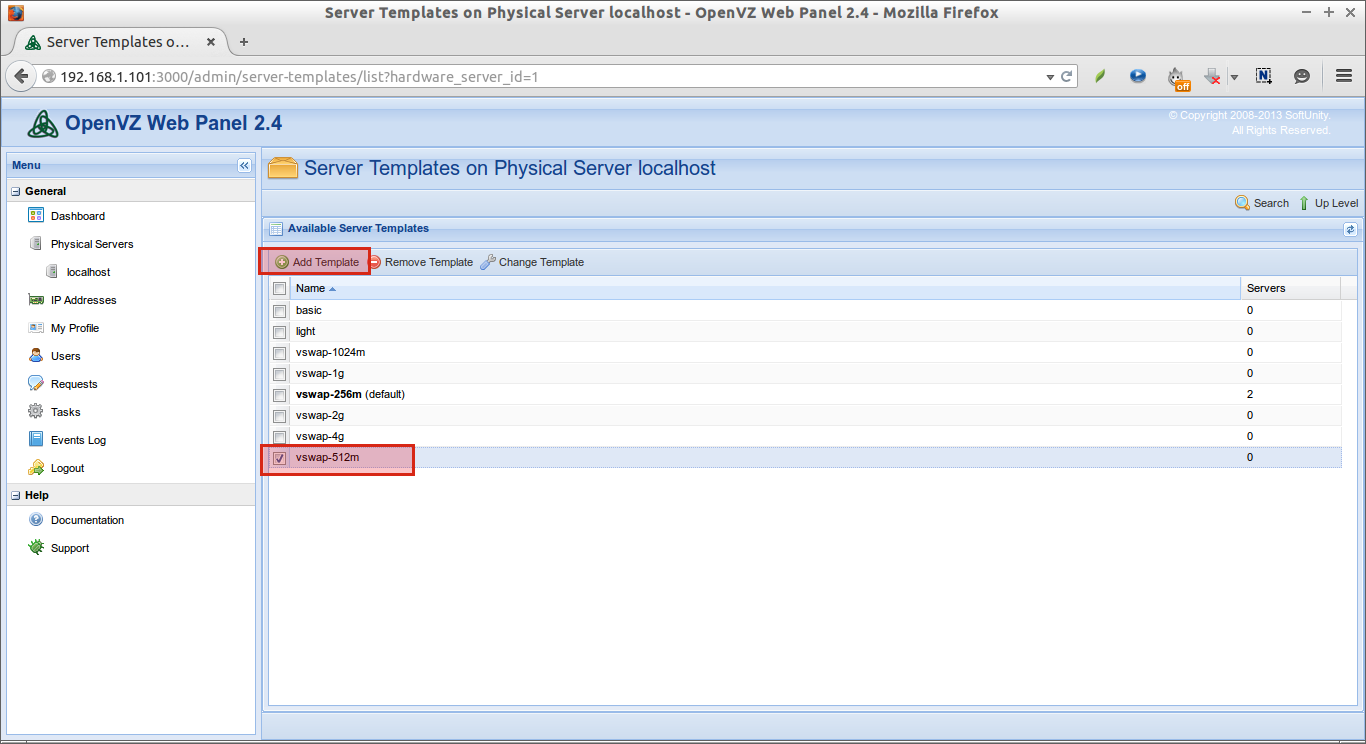This screenshot has height=744, width=1366.
Task: View the Events Log
Action: [x=78, y=440]
